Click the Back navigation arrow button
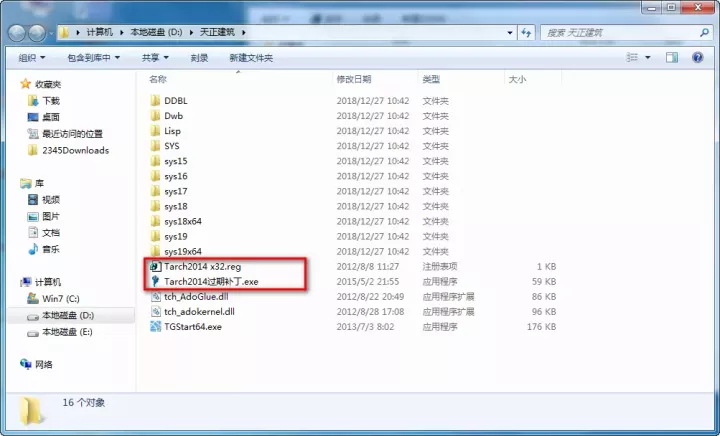The height and width of the screenshot is (436, 720). click(x=16, y=33)
